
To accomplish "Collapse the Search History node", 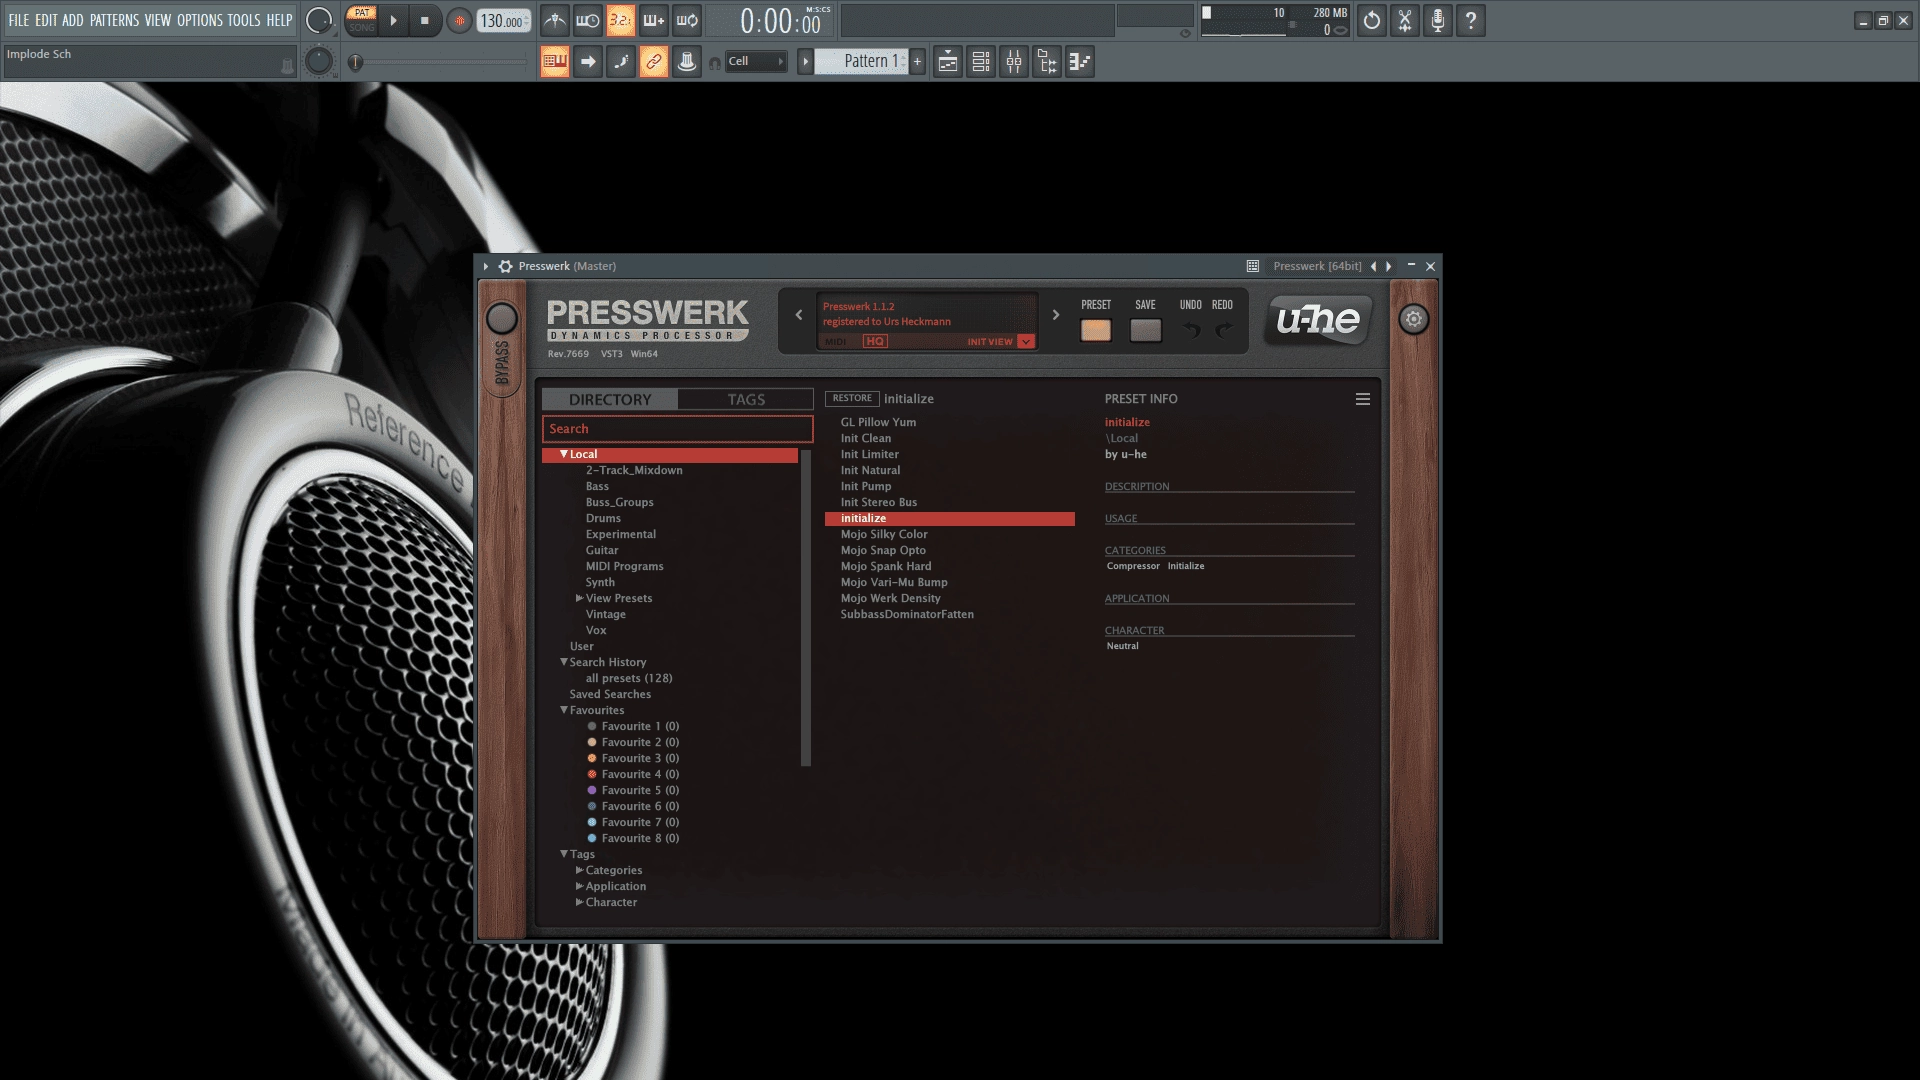I will pyautogui.click(x=564, y=662).
